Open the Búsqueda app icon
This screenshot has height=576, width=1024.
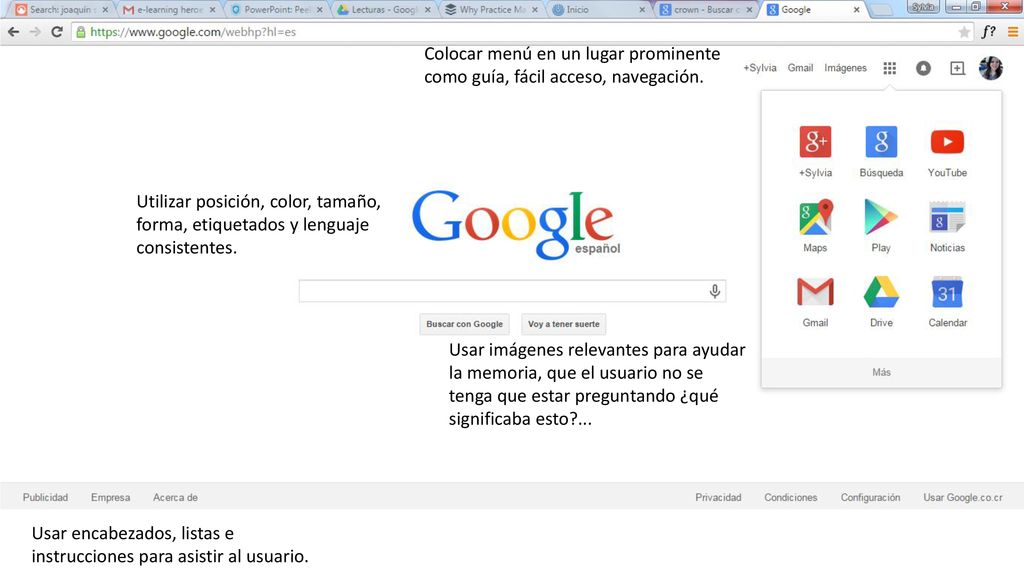[881, 142]
